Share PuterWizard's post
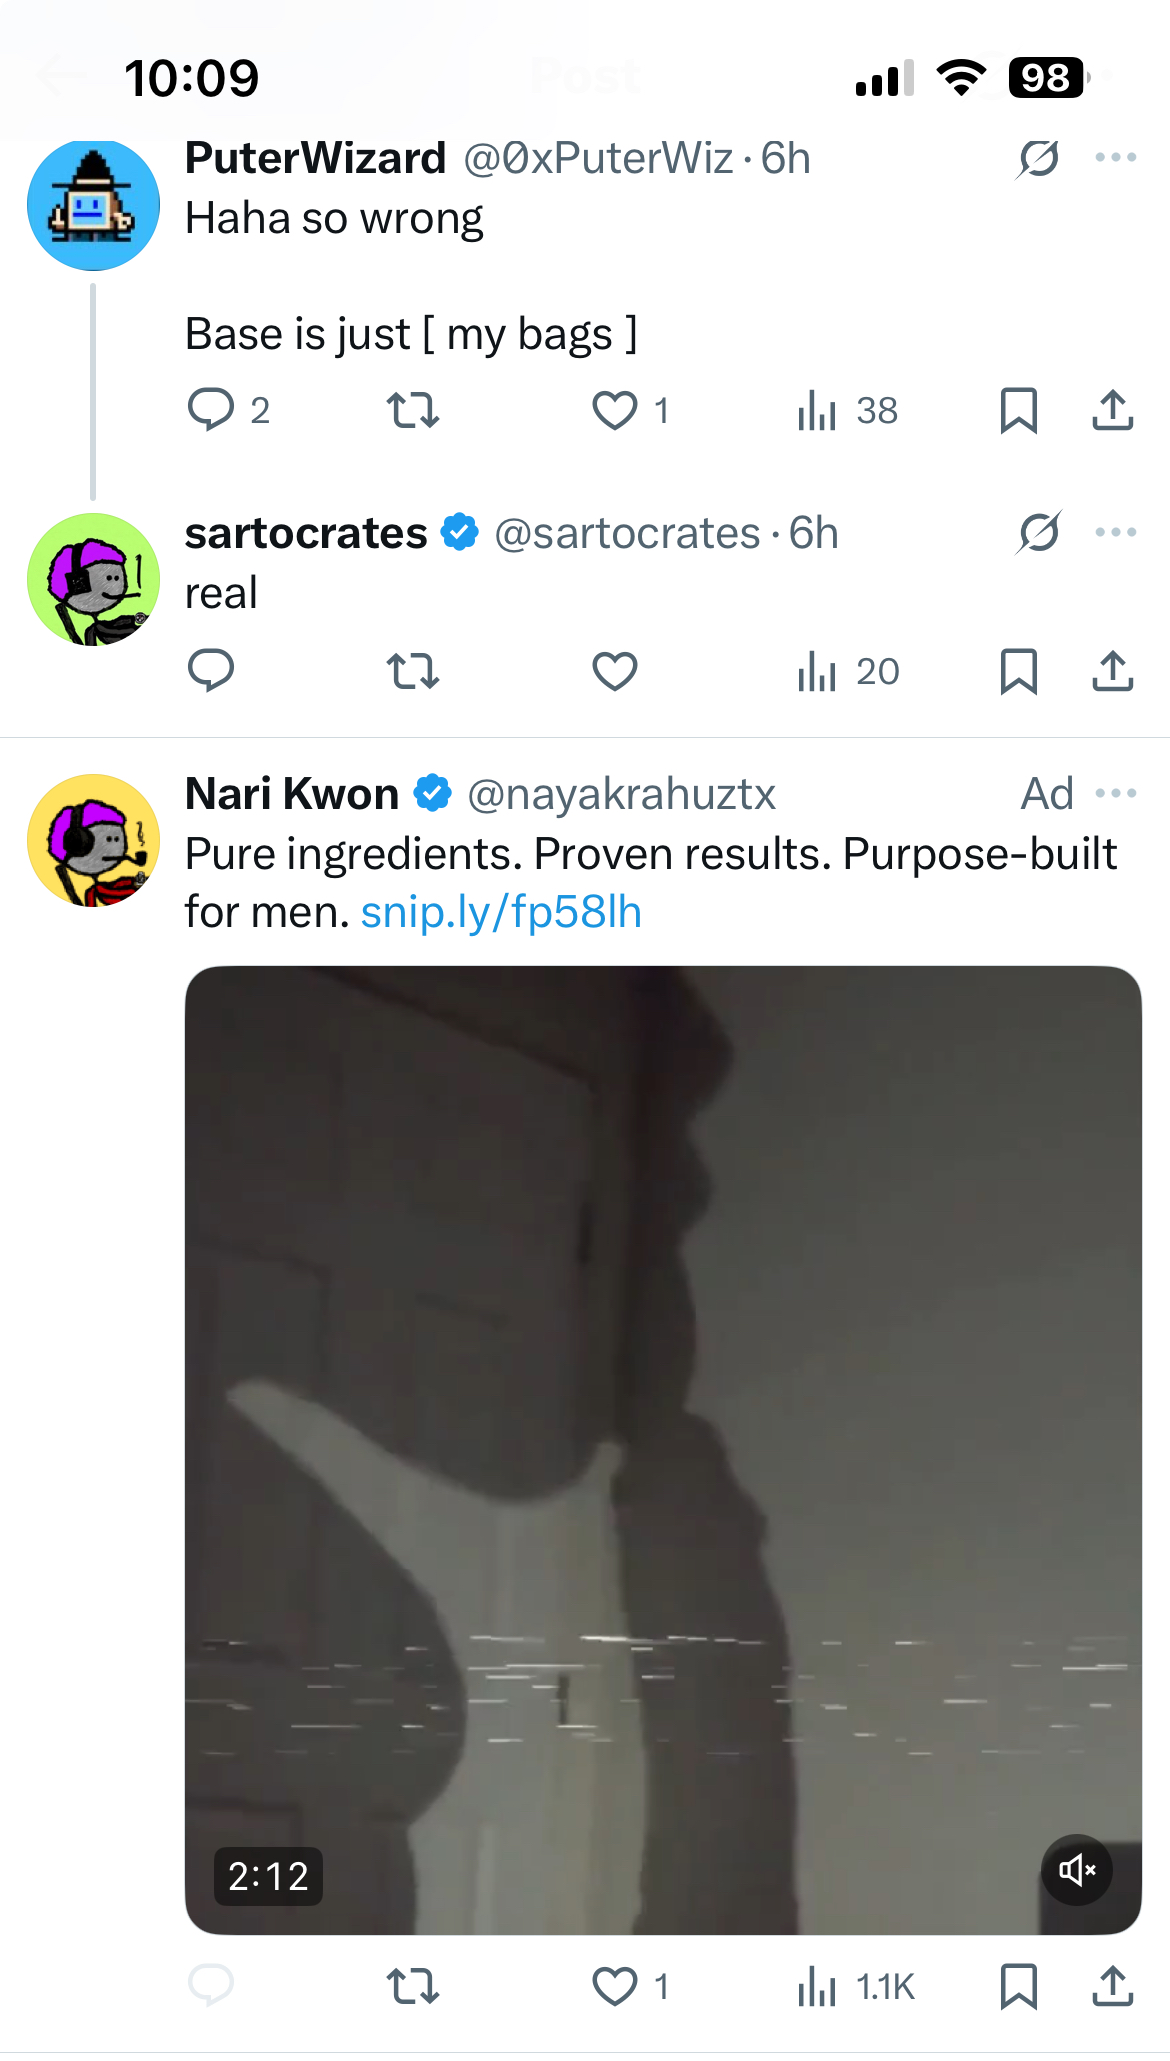 (1112, 410)
